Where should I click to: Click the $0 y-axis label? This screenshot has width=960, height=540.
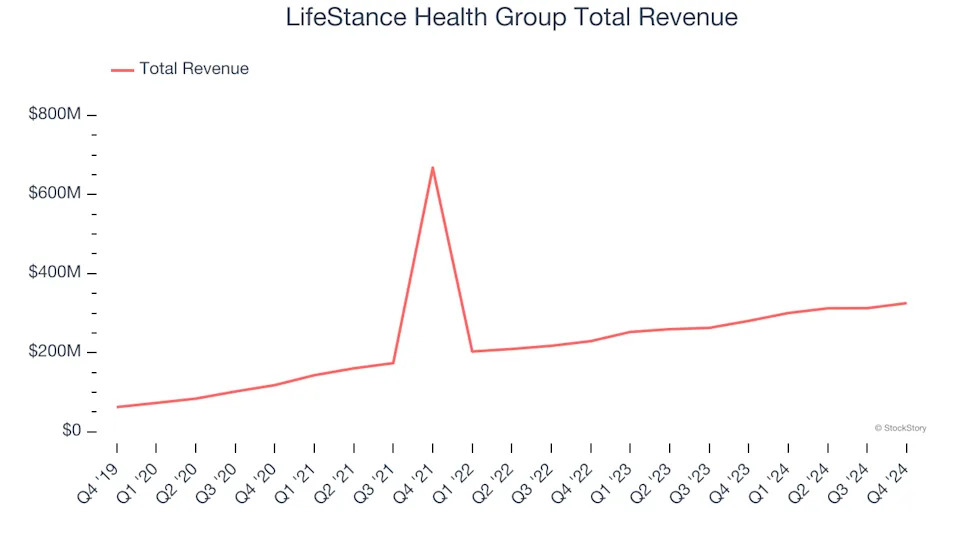point(71,430)
